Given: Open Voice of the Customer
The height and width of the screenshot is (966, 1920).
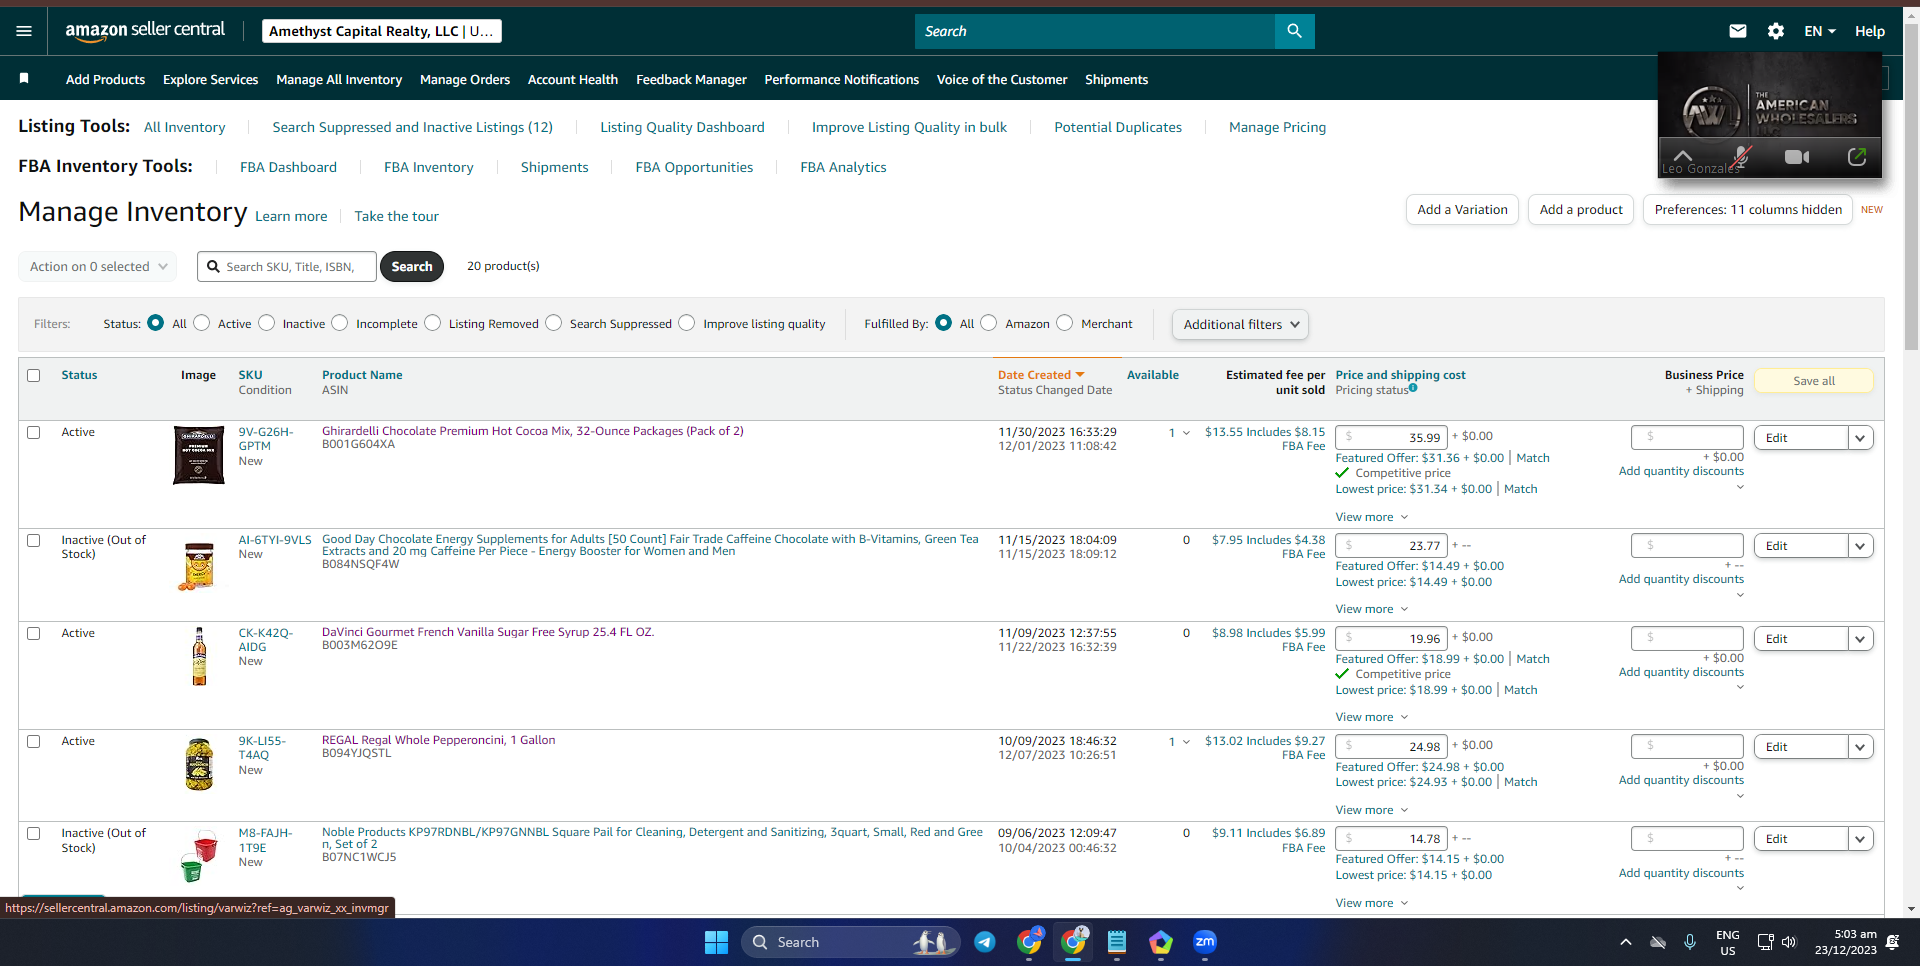Looking at the screenshot, I should (x=1002, y=79).
